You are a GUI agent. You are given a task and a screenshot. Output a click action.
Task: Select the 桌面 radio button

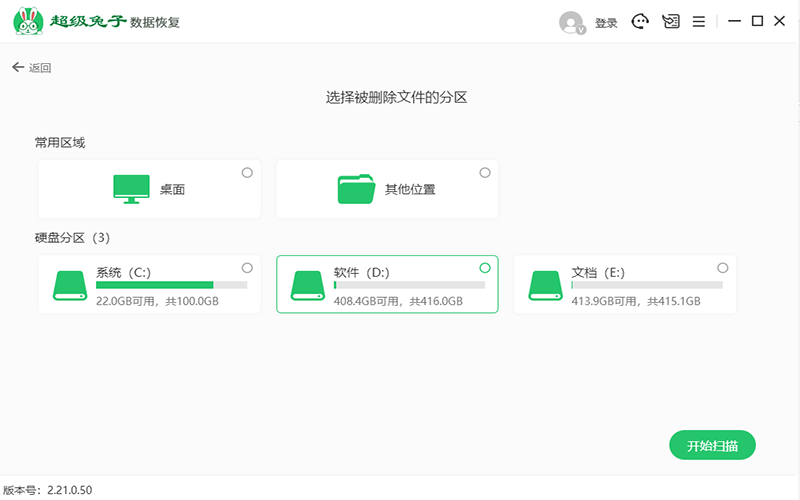coord(247,173)
